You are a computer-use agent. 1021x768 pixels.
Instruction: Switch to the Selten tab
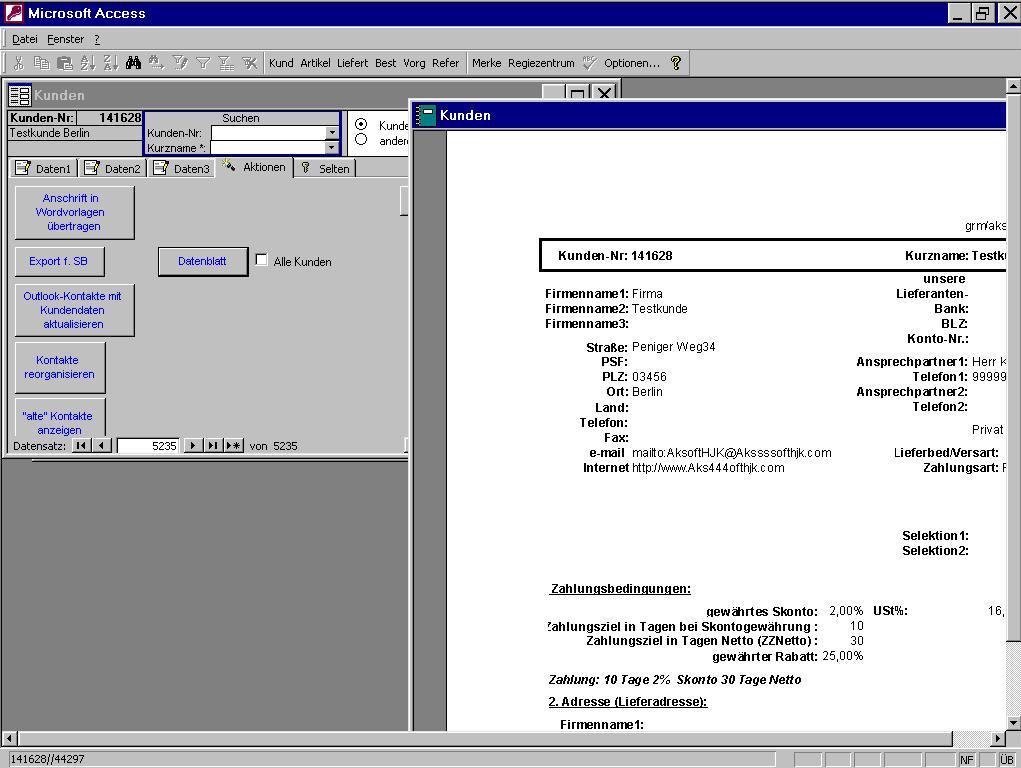click(326, 168)
